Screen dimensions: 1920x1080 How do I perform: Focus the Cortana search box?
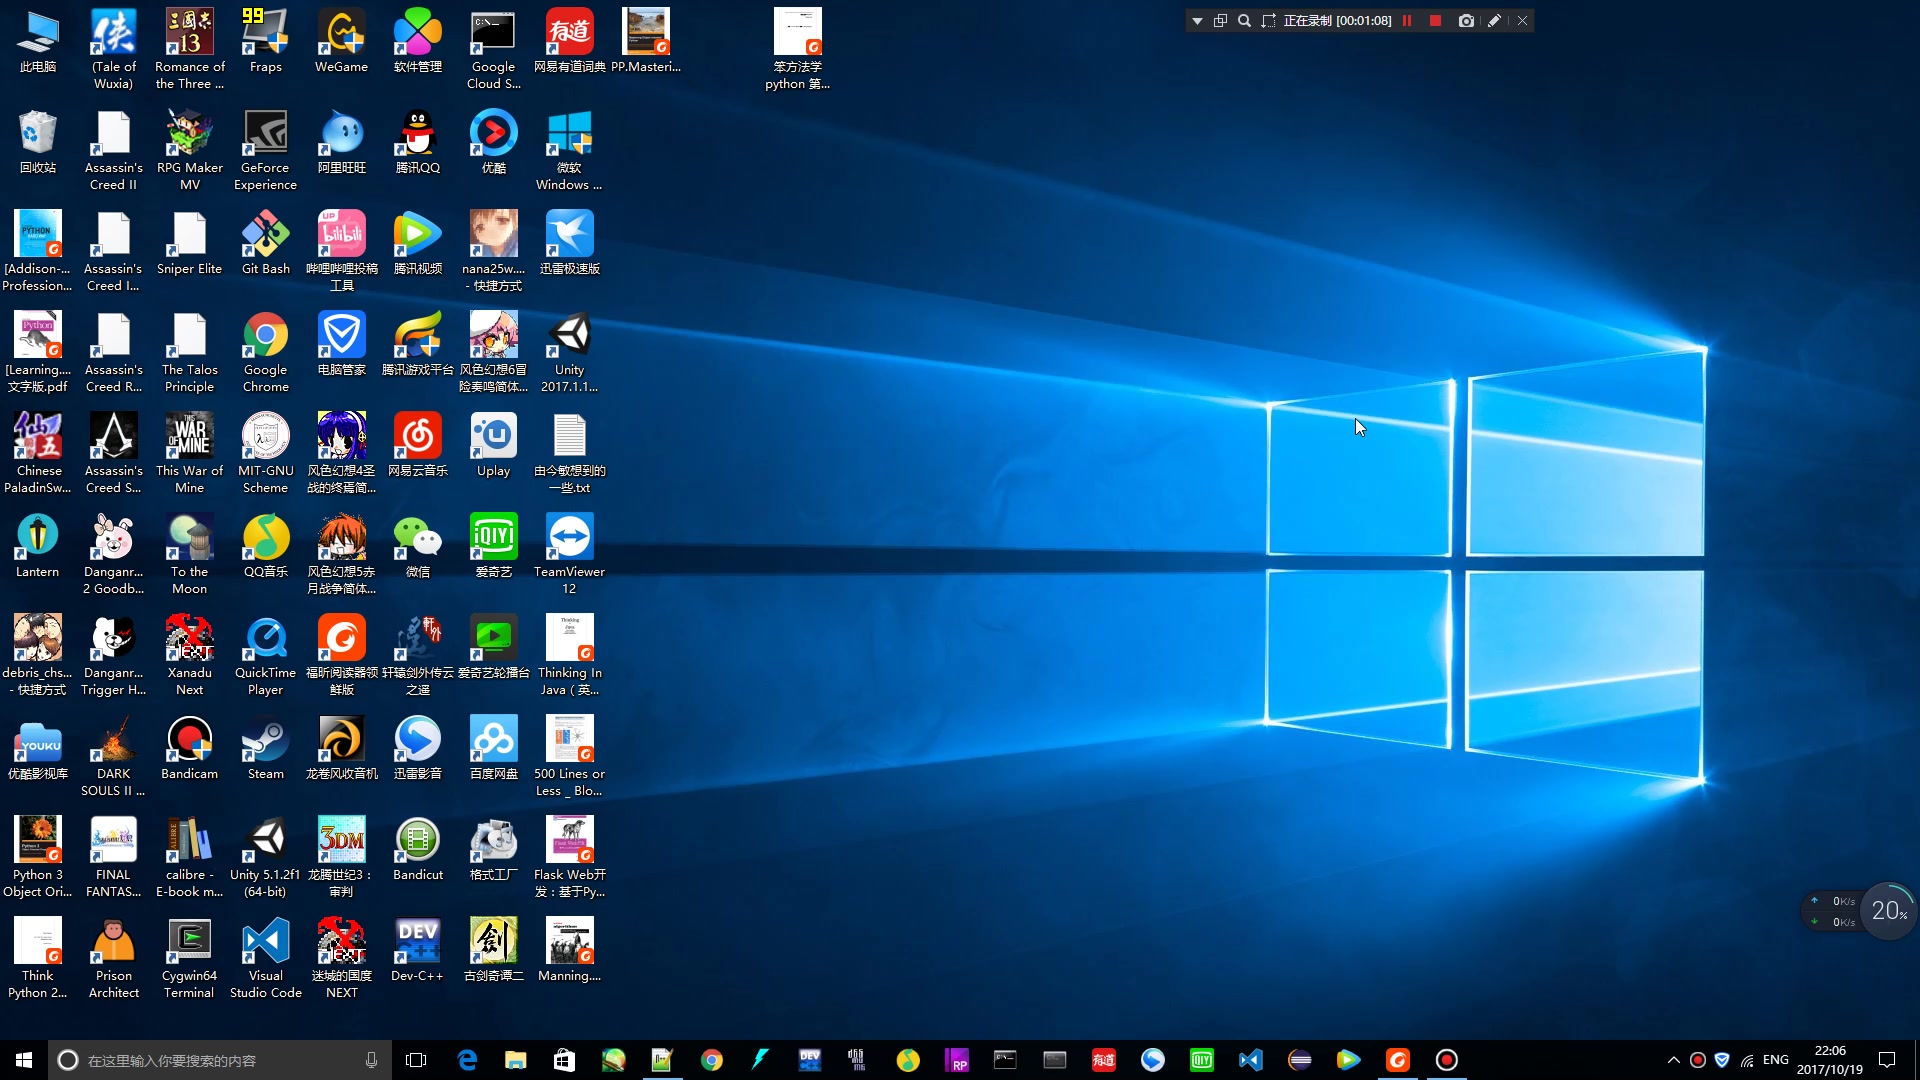click(x=220, y=1060)
